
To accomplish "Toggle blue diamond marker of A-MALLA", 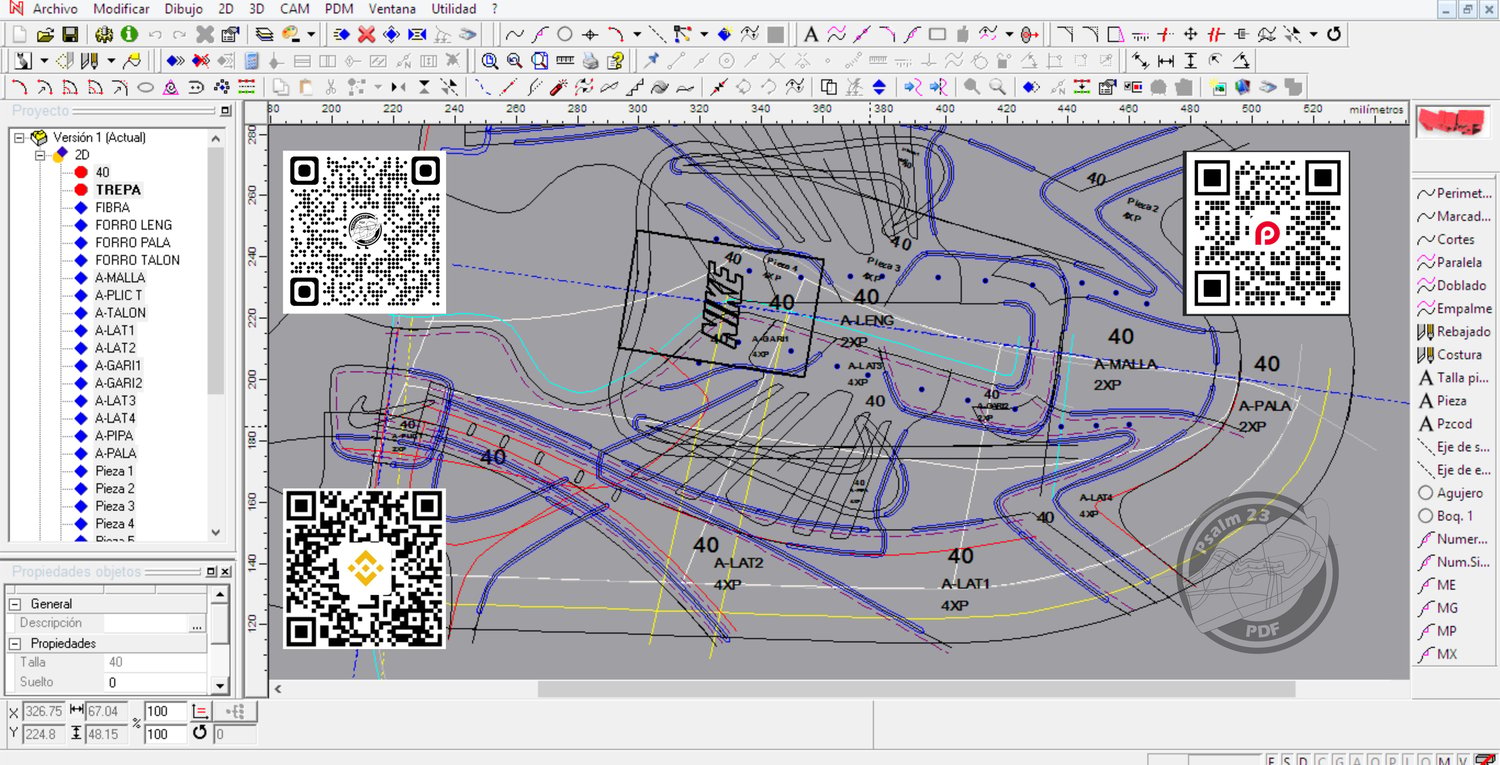I will pyautogui.click(x=82, y=277).
